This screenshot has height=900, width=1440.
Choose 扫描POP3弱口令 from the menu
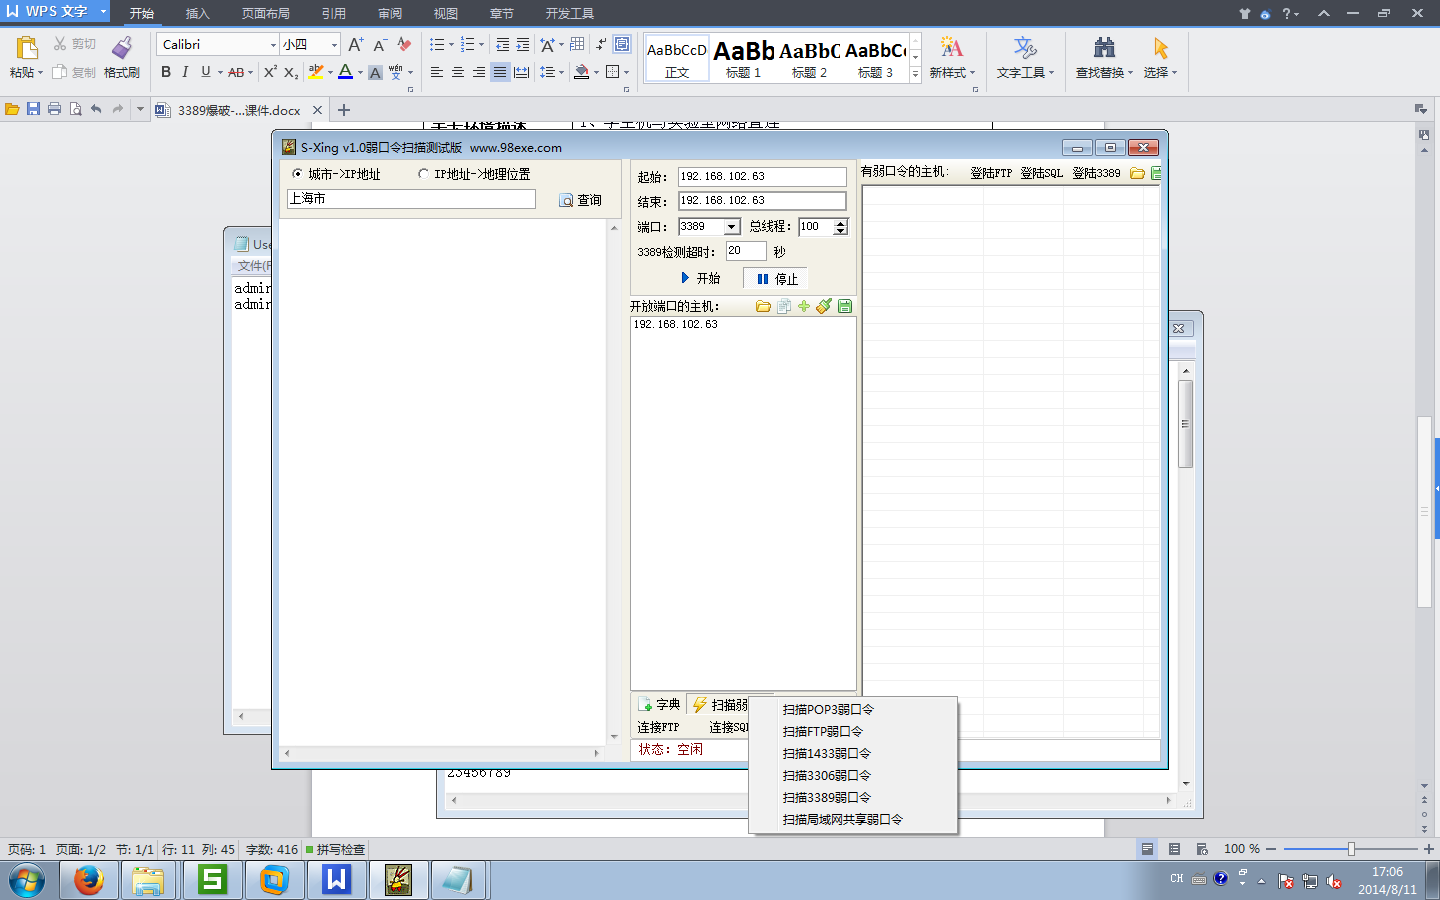click(853, 709)
